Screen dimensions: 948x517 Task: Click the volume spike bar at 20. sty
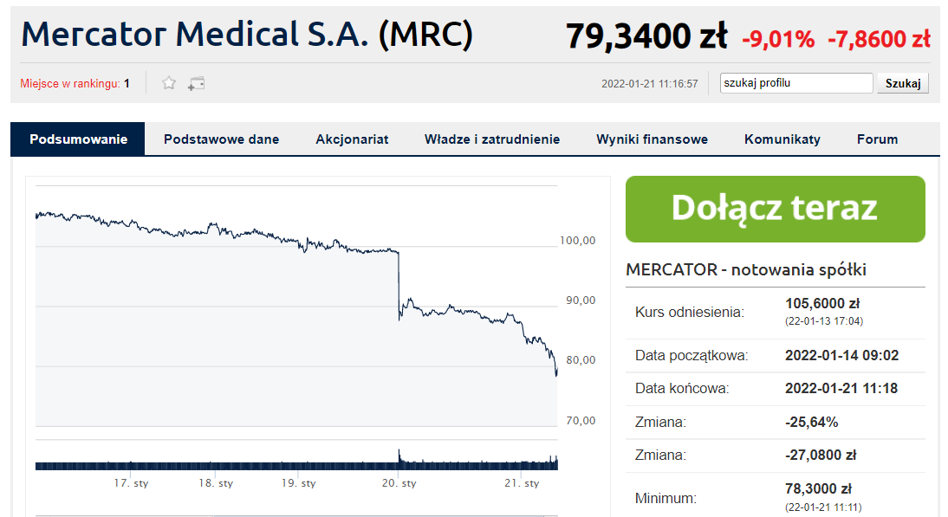click(399, 459)
